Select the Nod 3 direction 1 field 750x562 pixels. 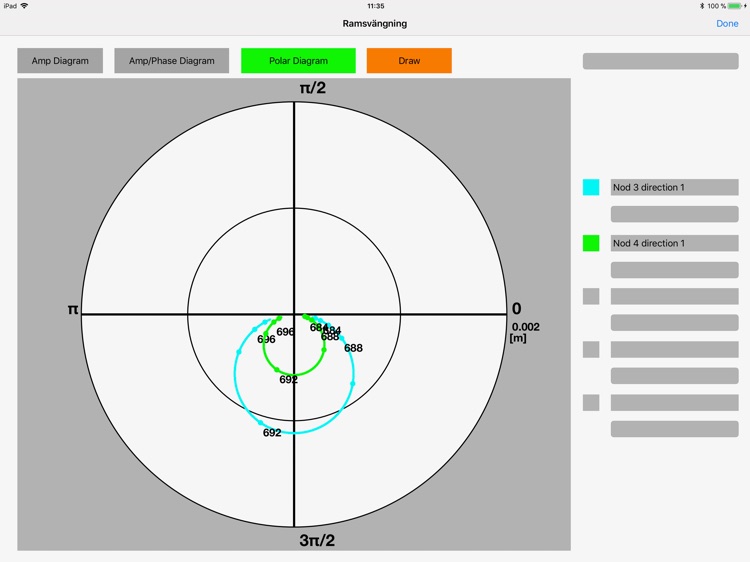[674, 187]
